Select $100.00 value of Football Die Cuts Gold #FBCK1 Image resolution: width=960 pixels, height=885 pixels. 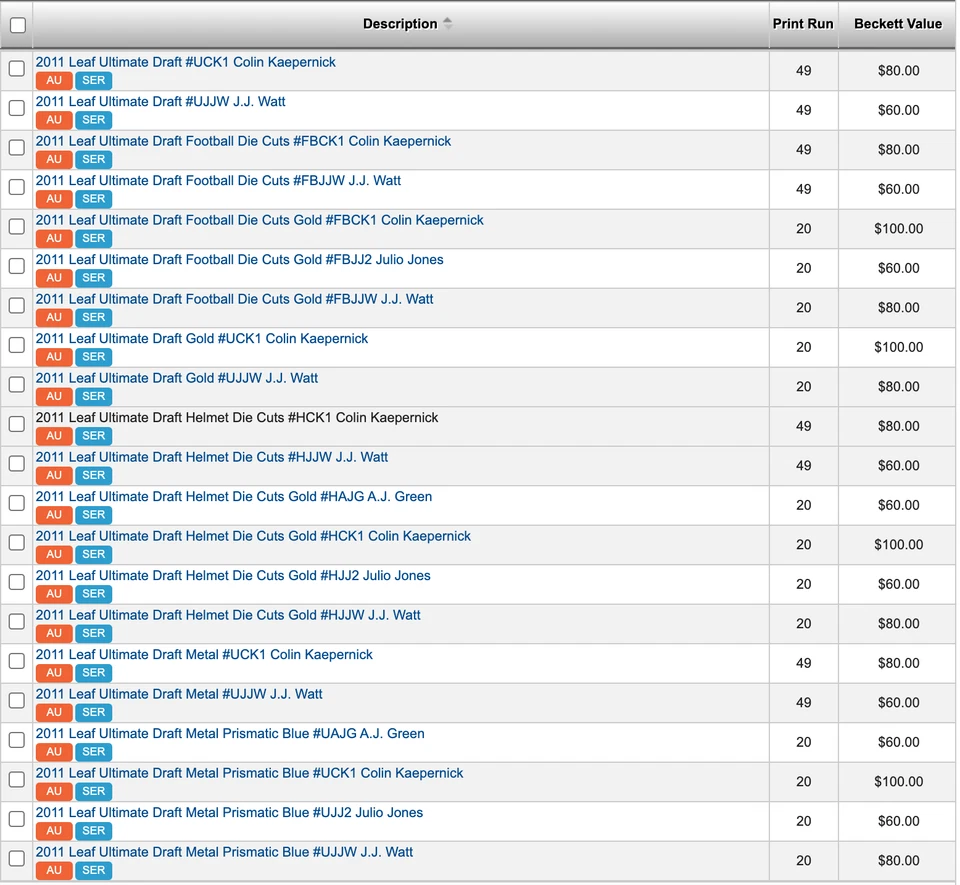point(898,228)
